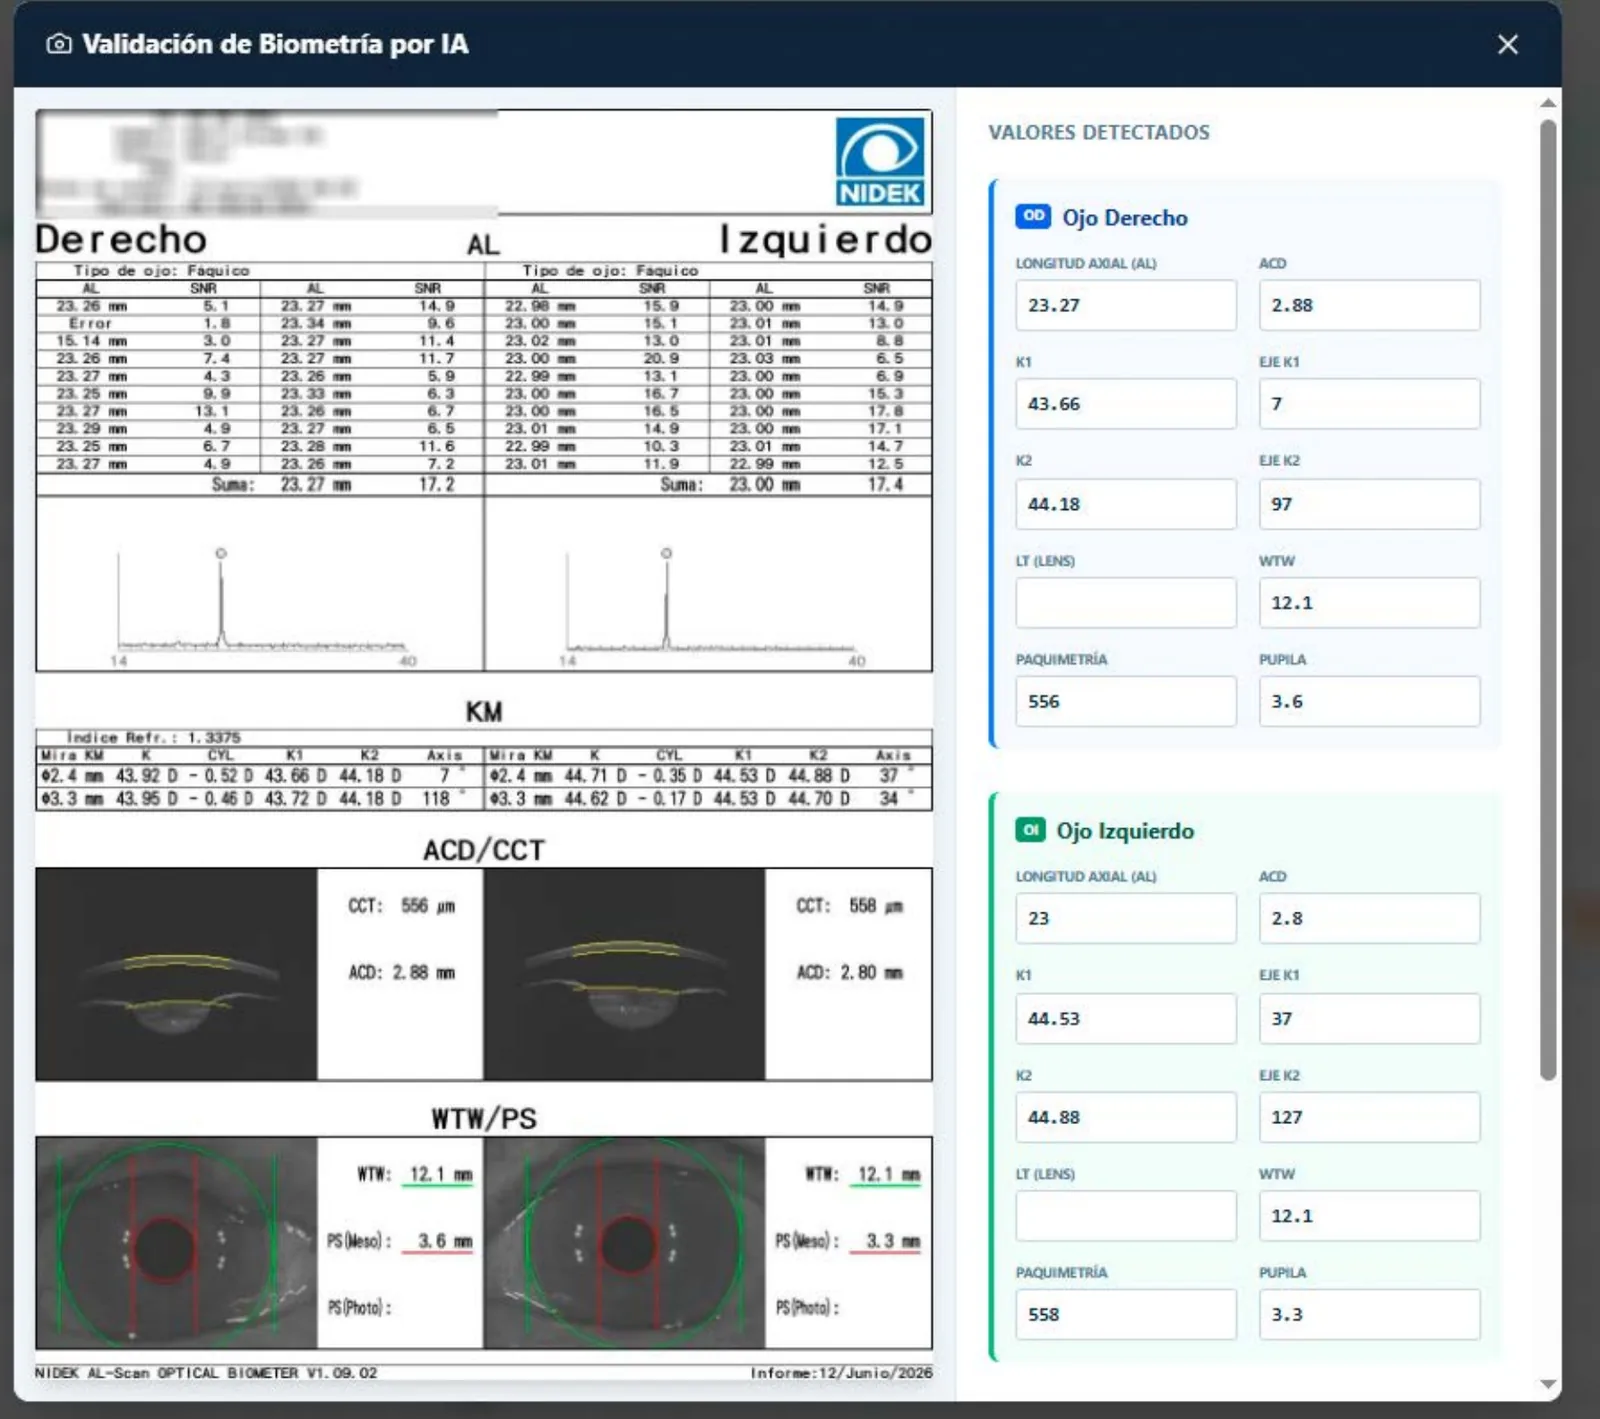Click the right eye ACD/CCT scan thumbnail
Screen dimensions: 1600x1419
(x=177, y=974)
